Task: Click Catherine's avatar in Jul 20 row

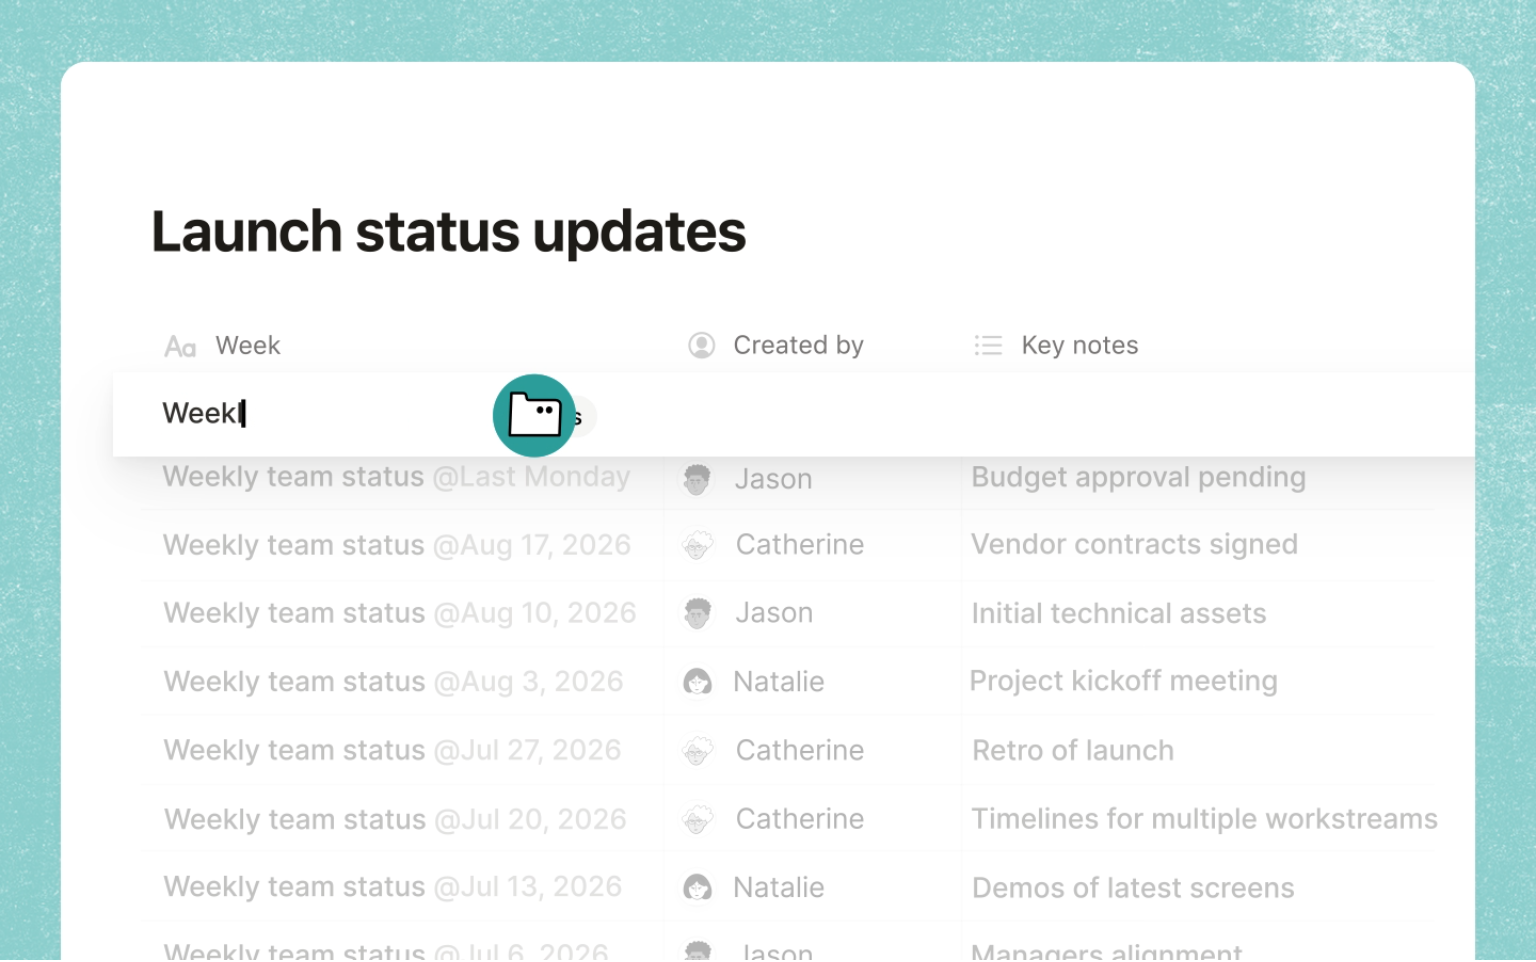Action: (697, 820)
